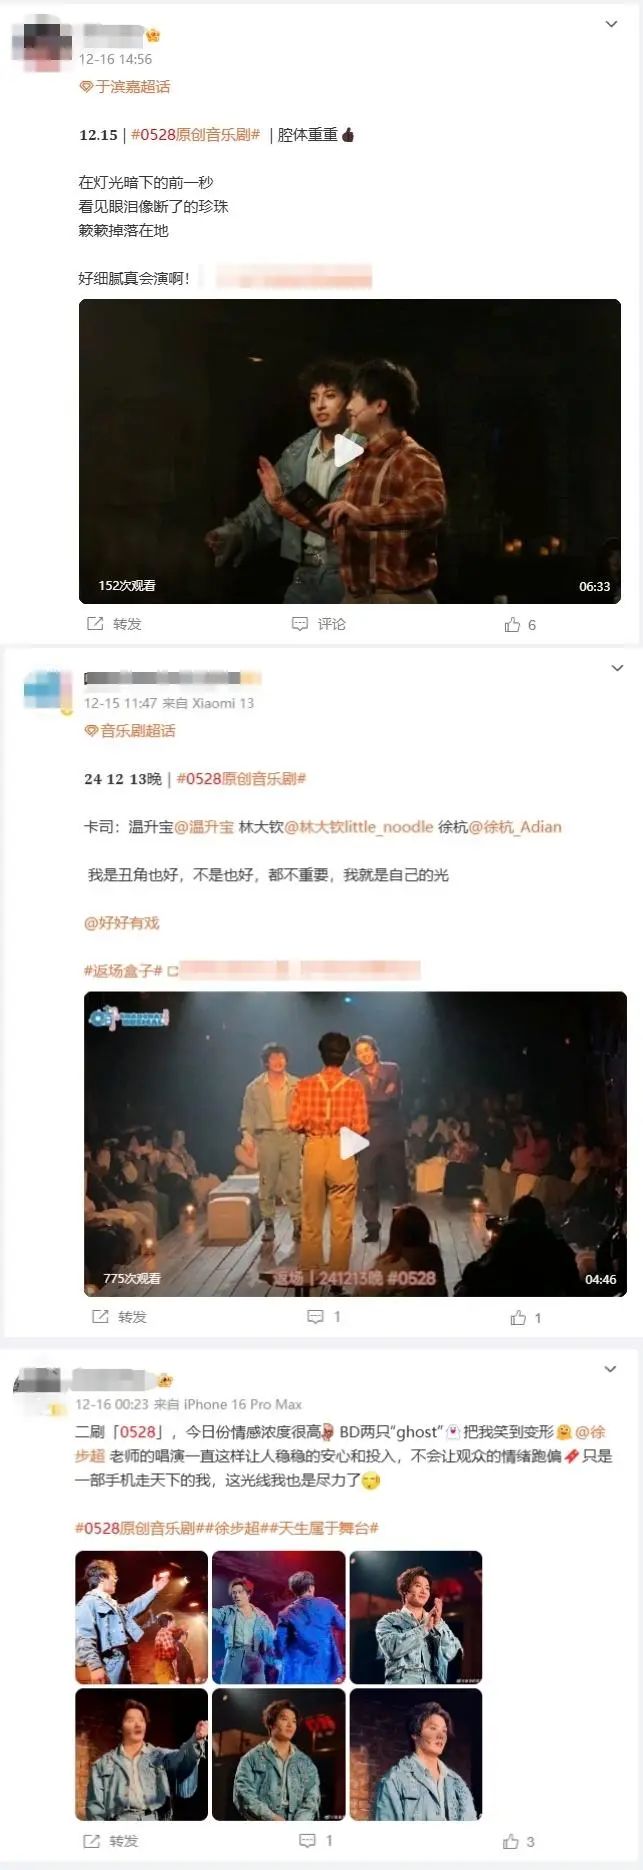Open the top-left photo in third post's grid
The image size is (643, 1870).
142,1617
